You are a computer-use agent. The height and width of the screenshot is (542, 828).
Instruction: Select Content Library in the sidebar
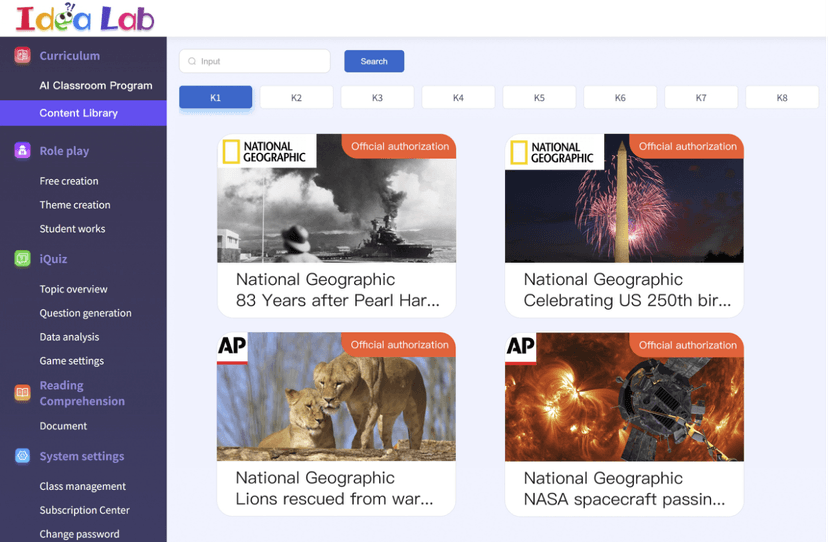(78, 113)
